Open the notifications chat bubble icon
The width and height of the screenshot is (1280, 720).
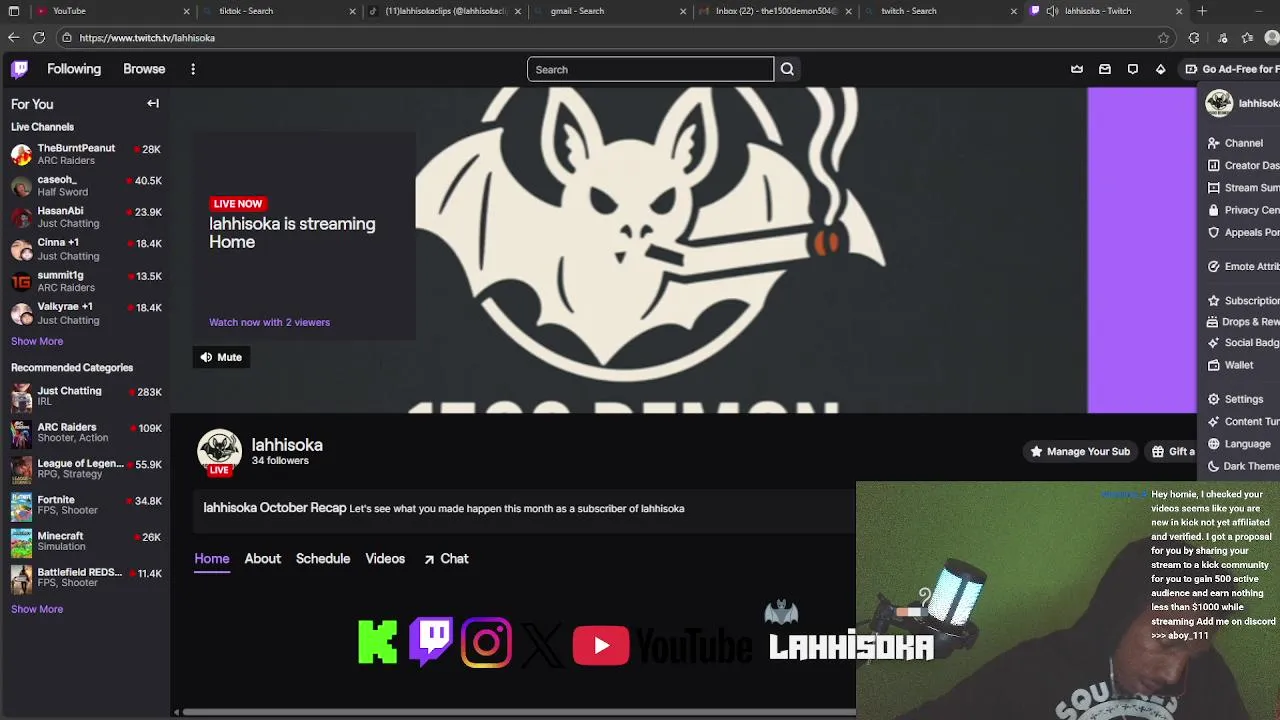(x=1133, y=69)
